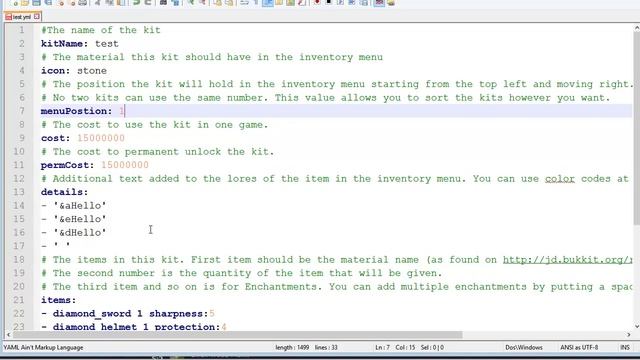Click 'YAML Ain't Markup Language' in status bar

43,347
